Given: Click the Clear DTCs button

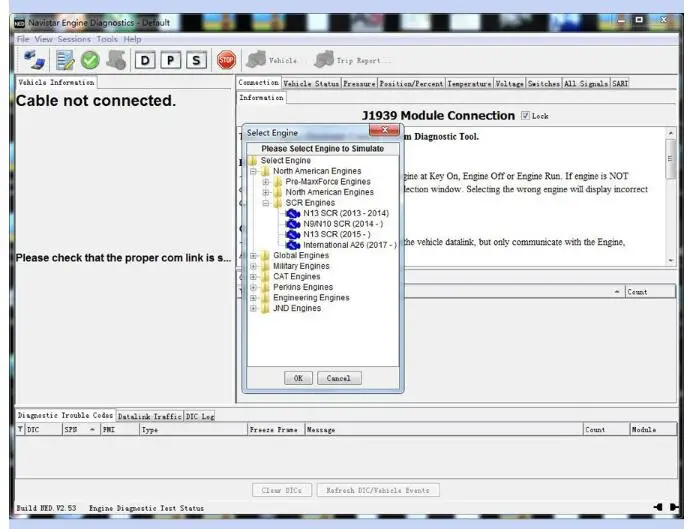Looking at the screenshot, I should [282, 490].
